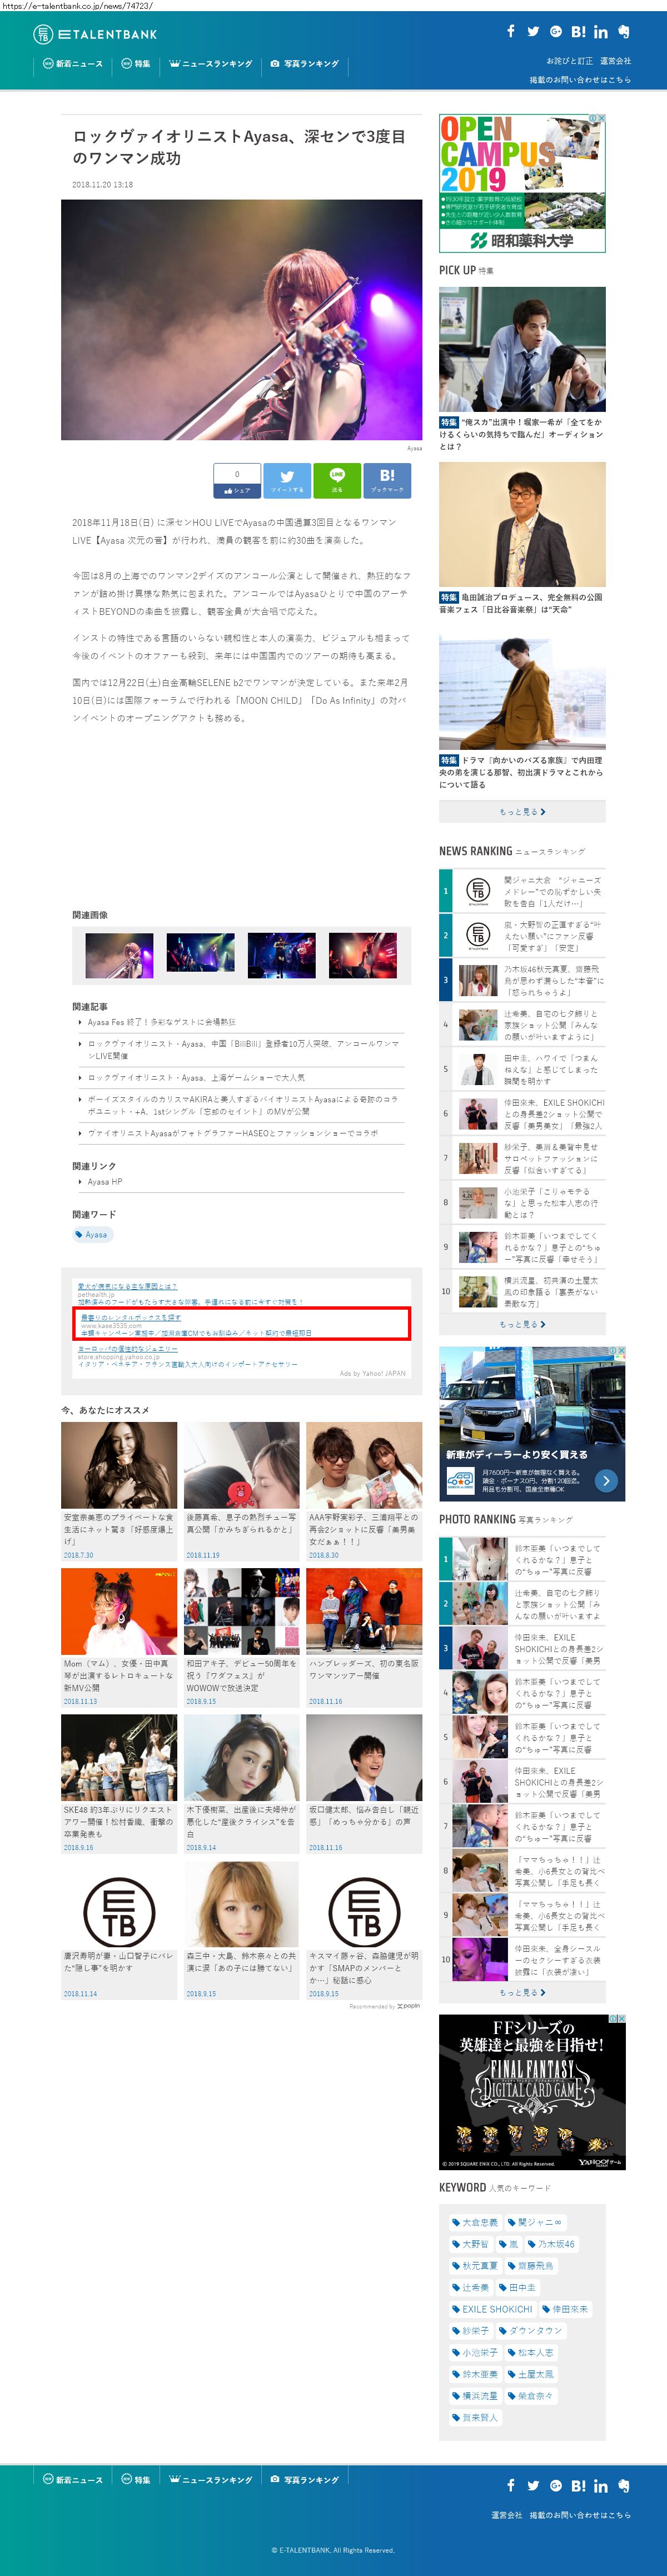Open 新着ニュース in the top navigation
The width and height of the screenshot is (667, 2576).
[73, 64]
